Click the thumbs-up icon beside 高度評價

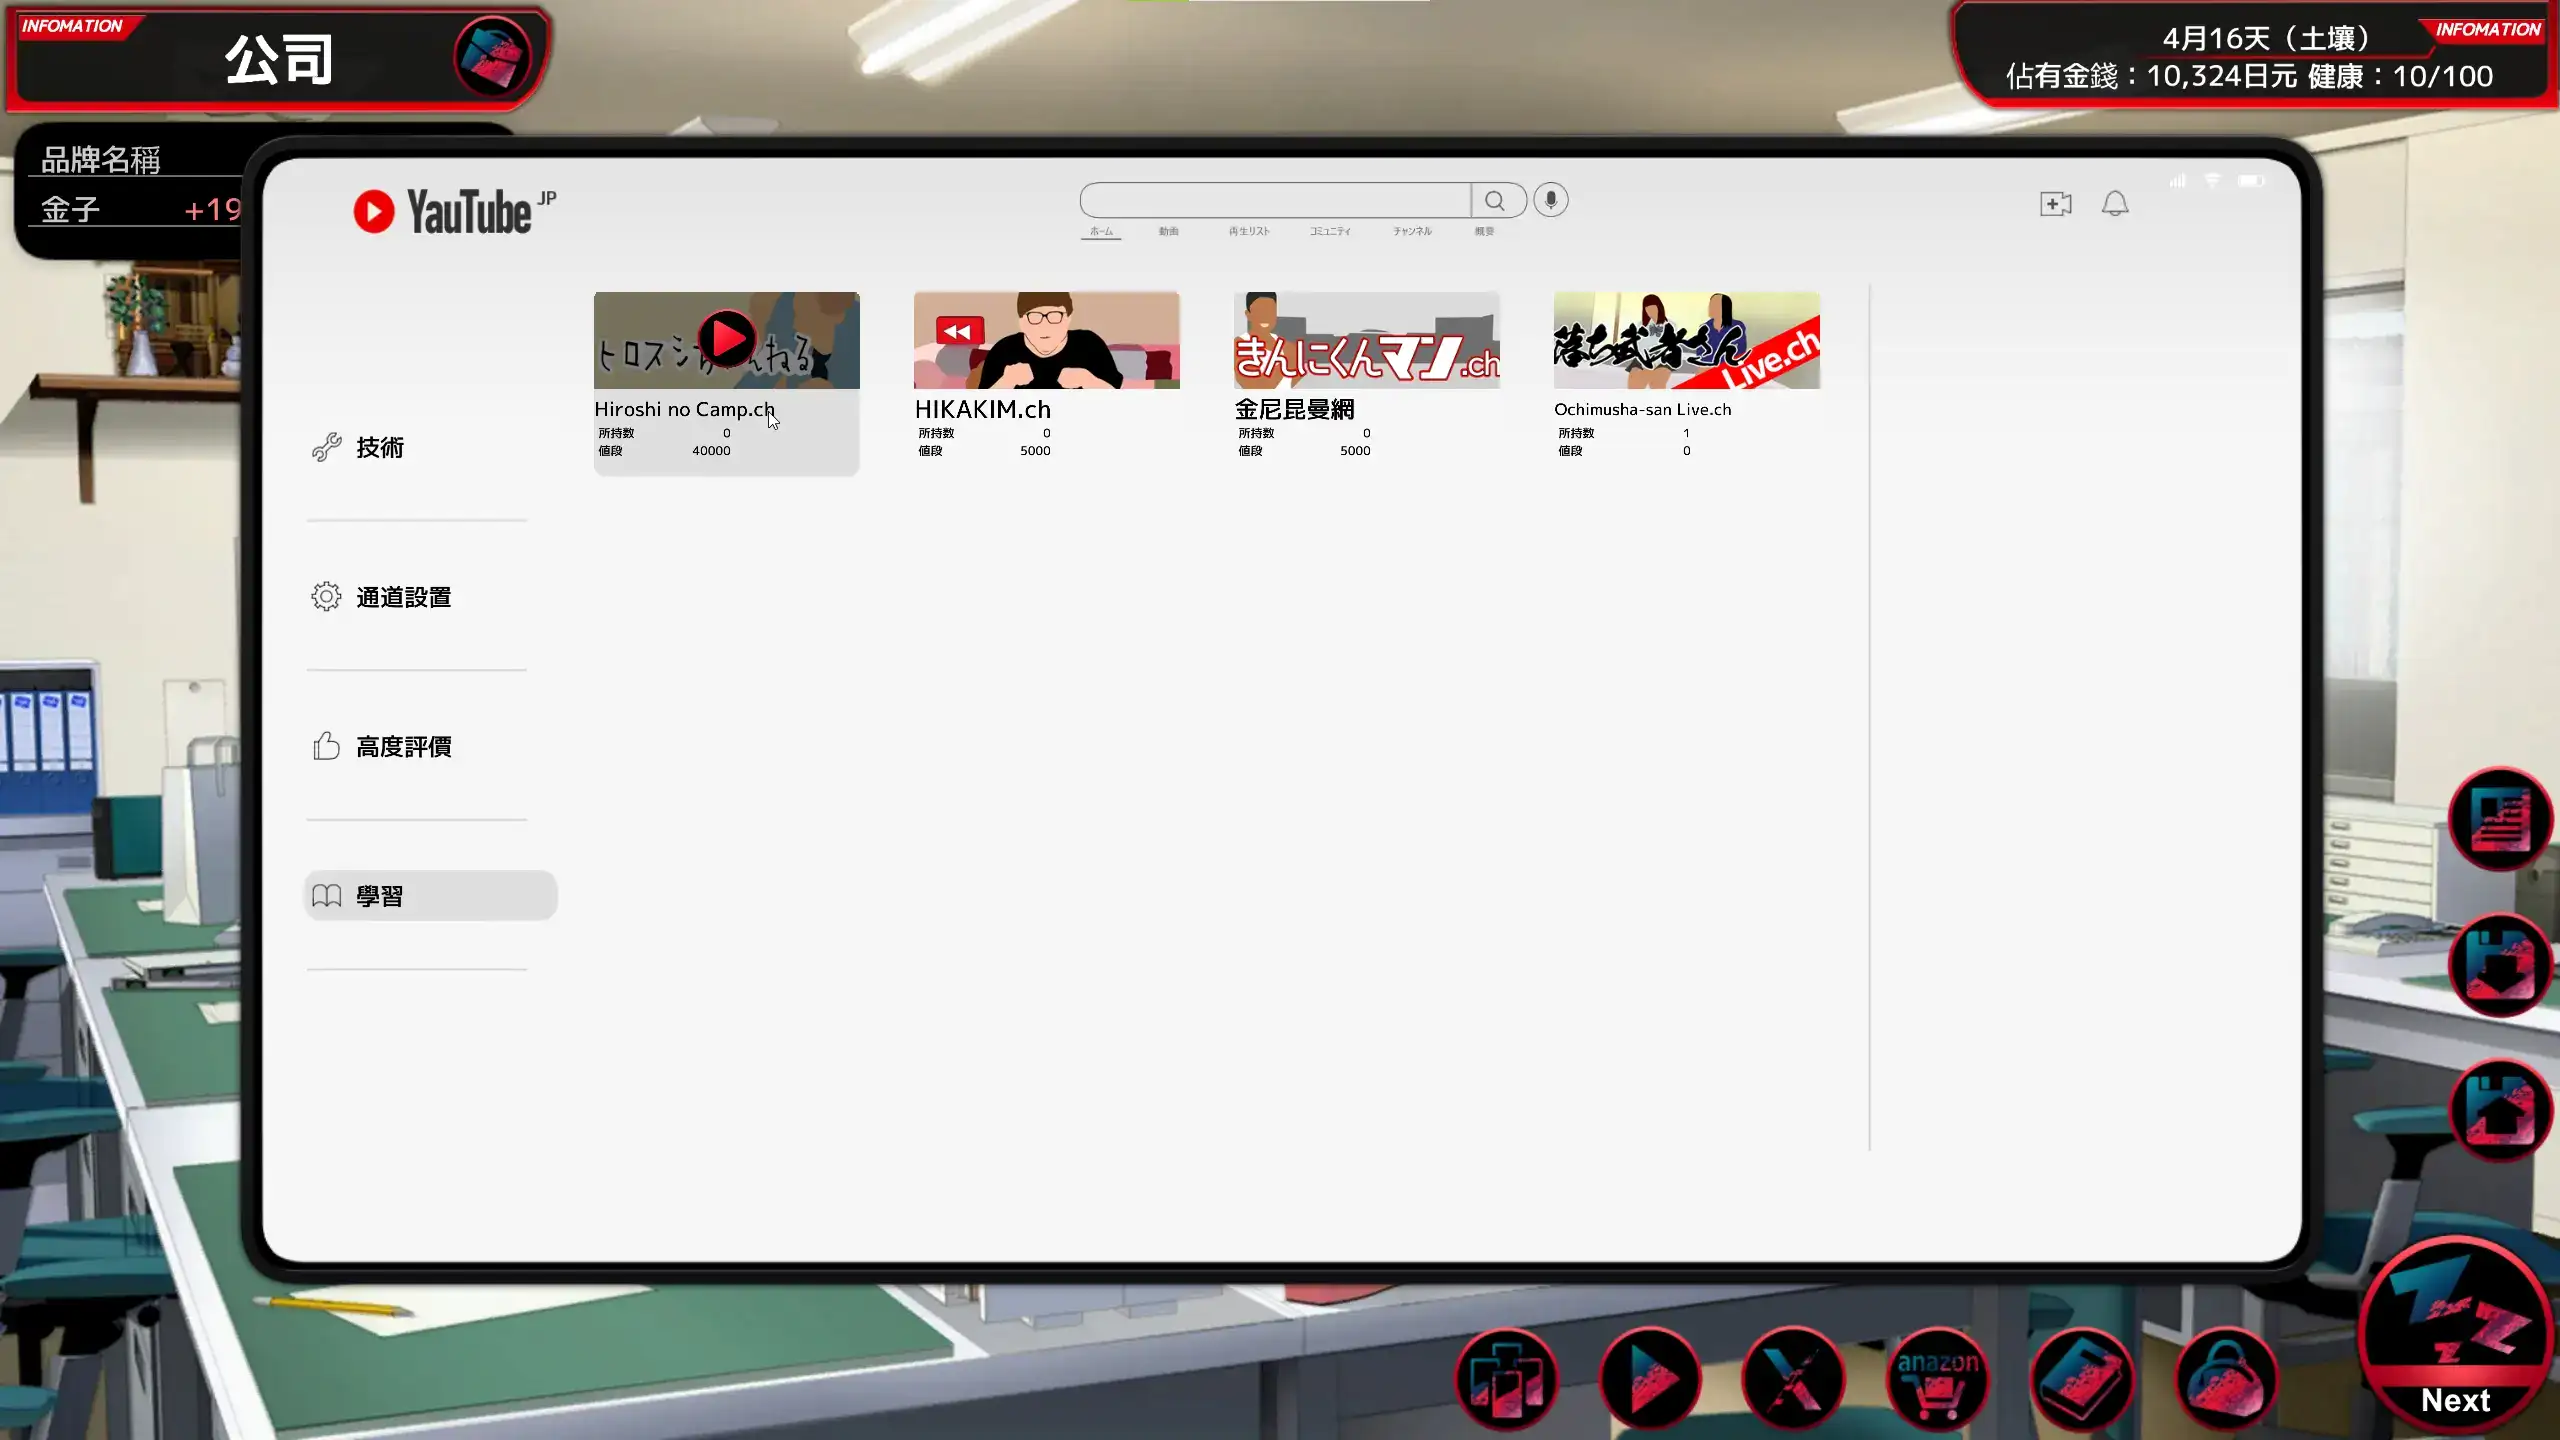(326, 746)
